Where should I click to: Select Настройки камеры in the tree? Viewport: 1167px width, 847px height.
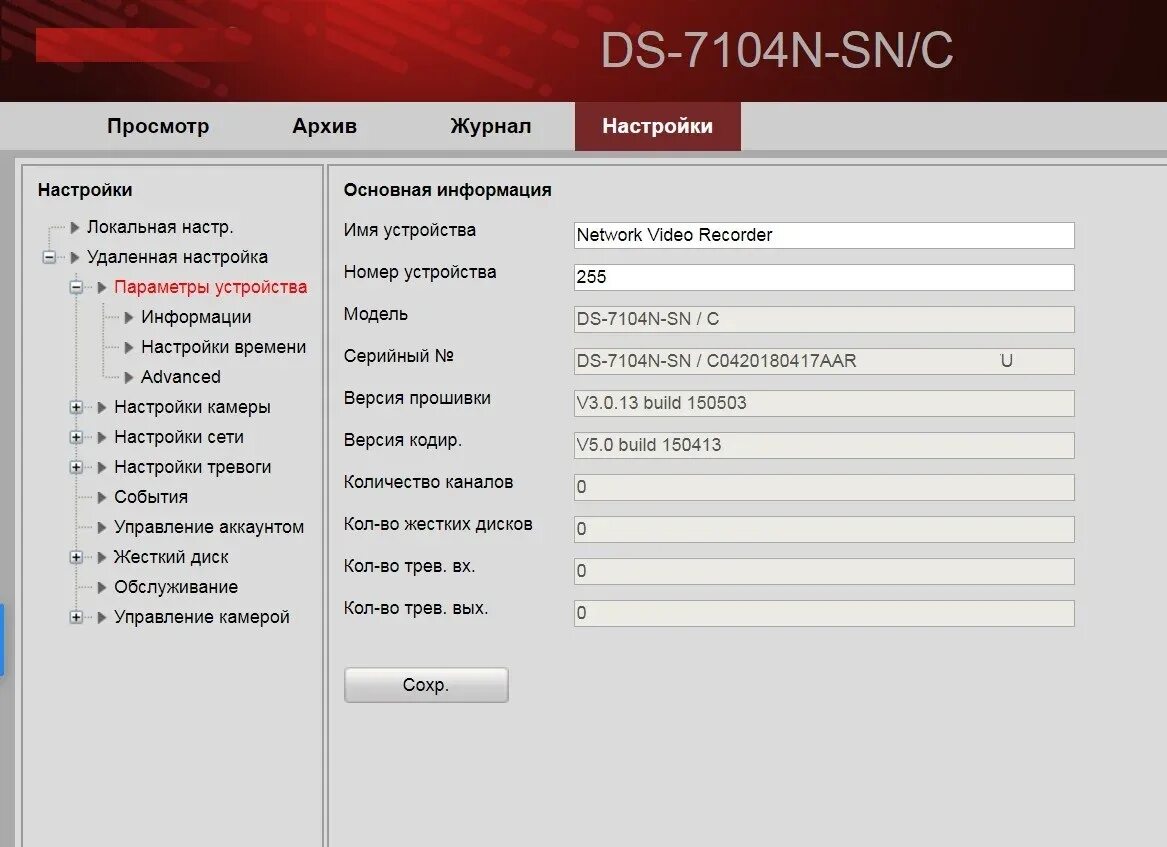[192, 407]
